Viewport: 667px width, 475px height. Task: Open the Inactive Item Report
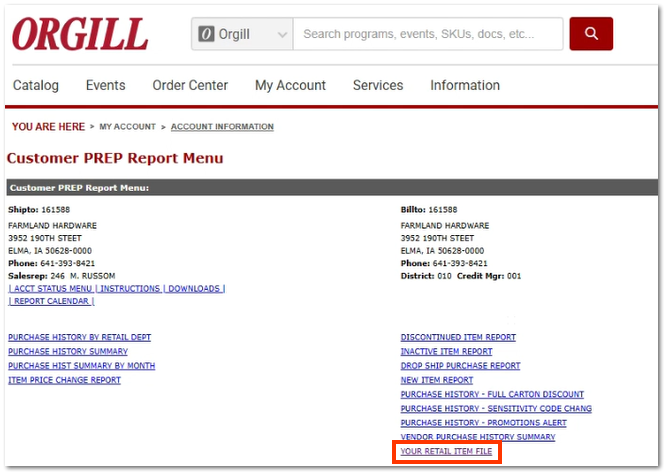[x=446, y=352]
